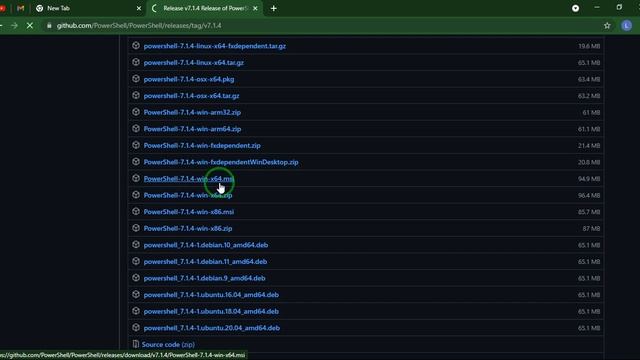Close the Release v7.1.4 tab
Image resolution: width=640 pixels, height=360 pixels.
click(255, 8)
